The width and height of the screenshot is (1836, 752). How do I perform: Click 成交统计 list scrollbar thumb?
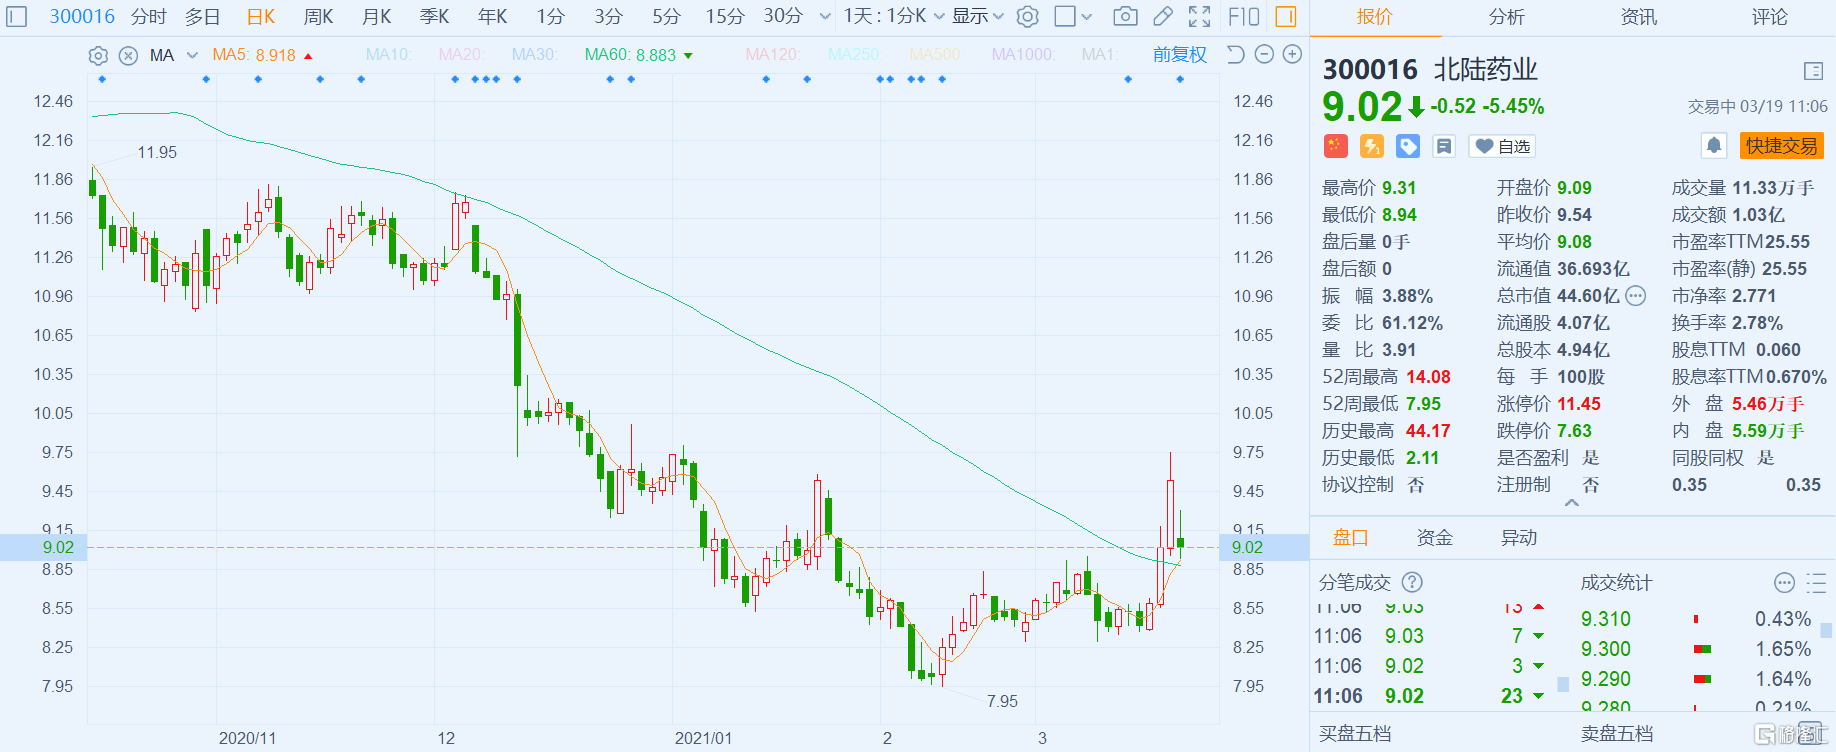click(1826, 630)
